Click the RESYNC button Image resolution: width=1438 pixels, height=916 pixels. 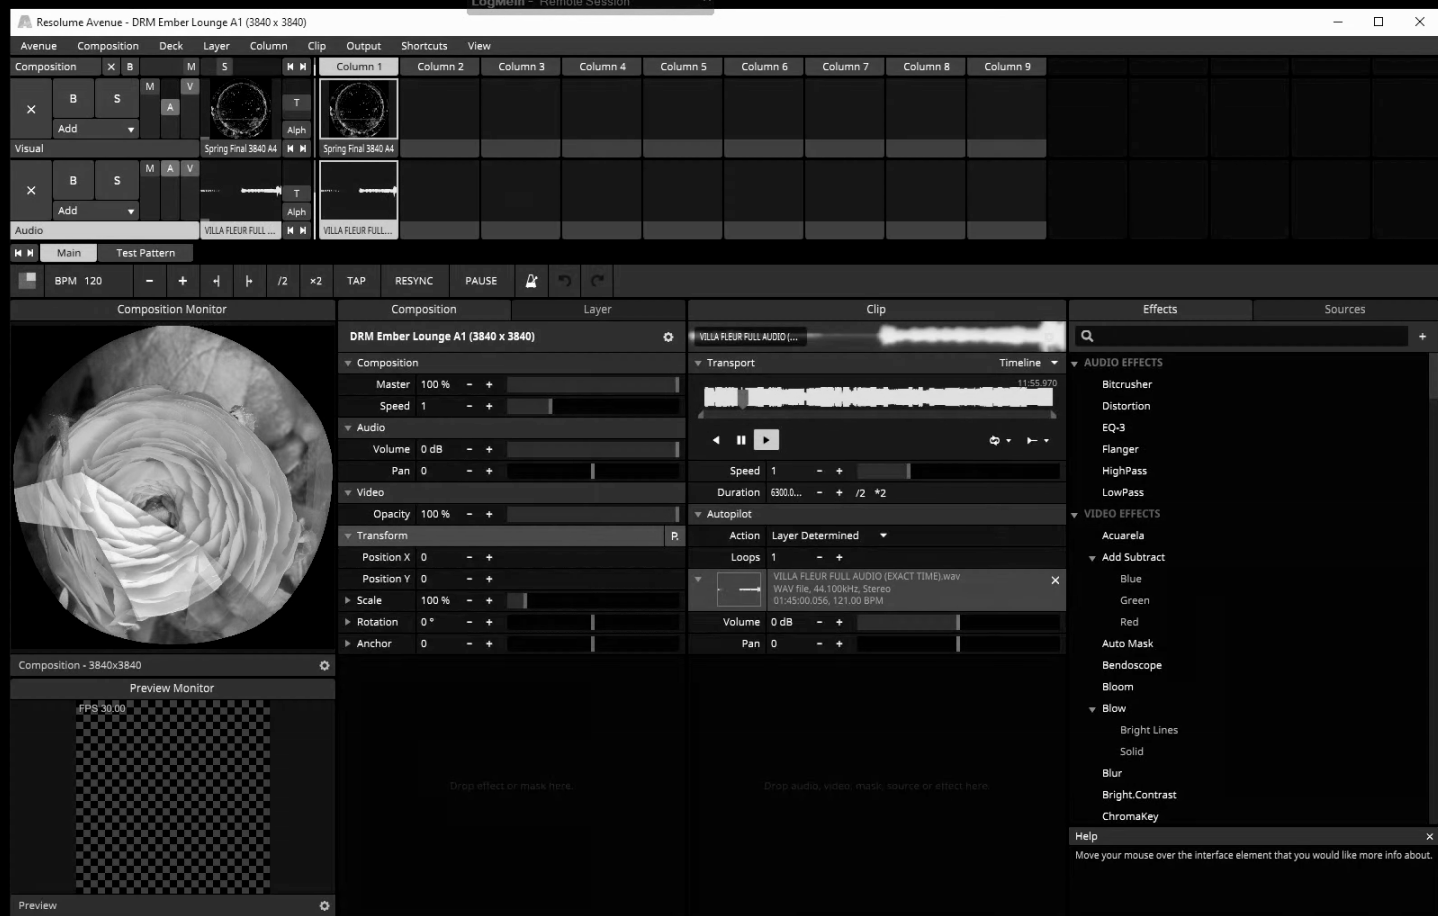[414, 281]
